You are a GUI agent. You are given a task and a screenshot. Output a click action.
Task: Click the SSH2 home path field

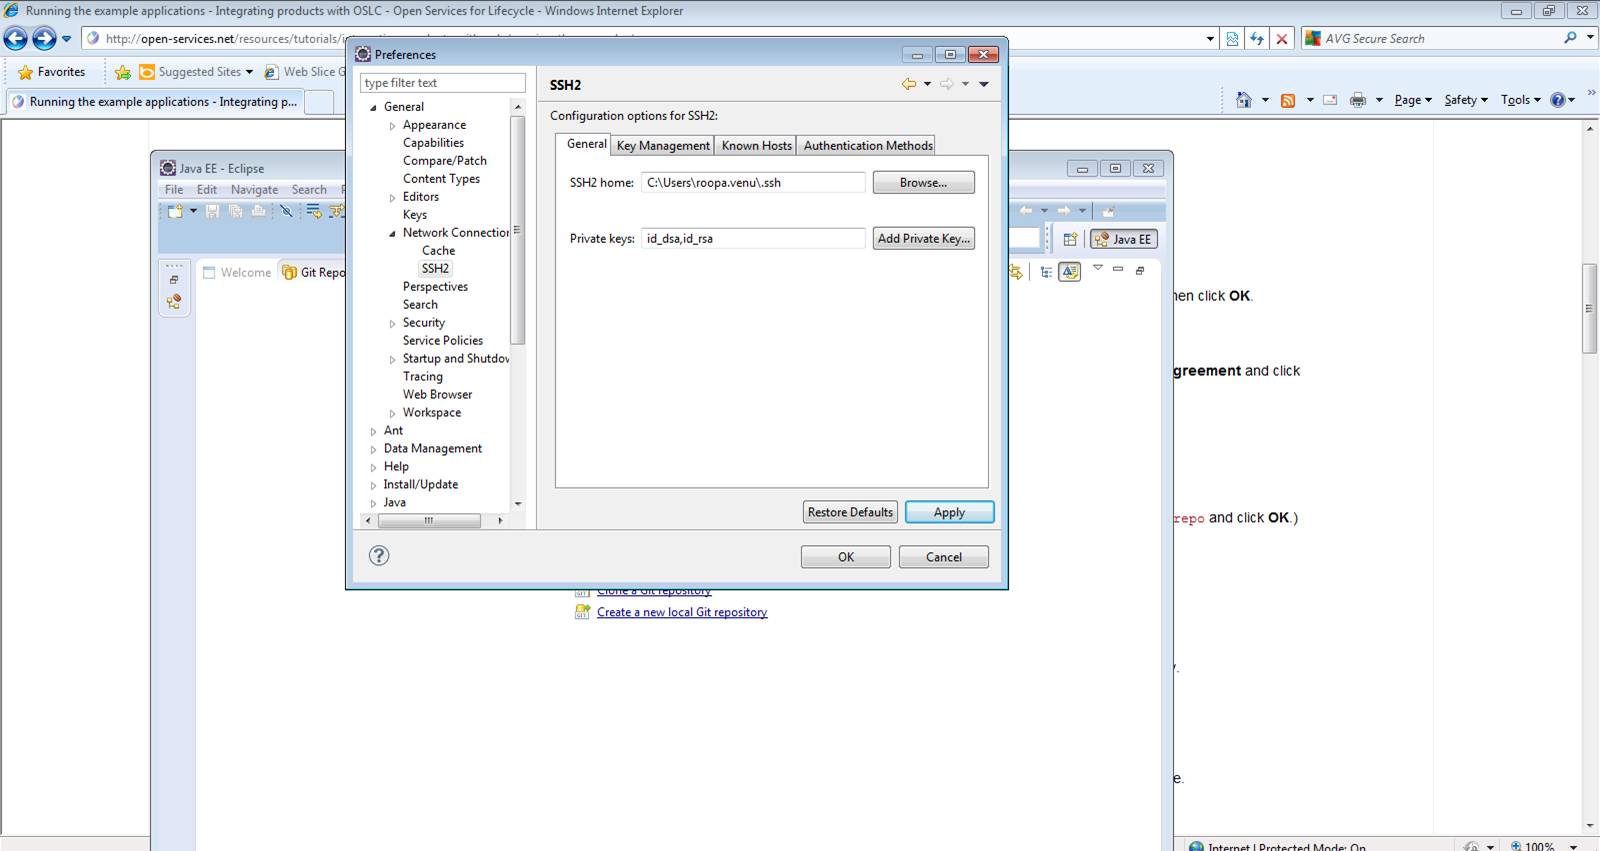[x=753, y=183]
